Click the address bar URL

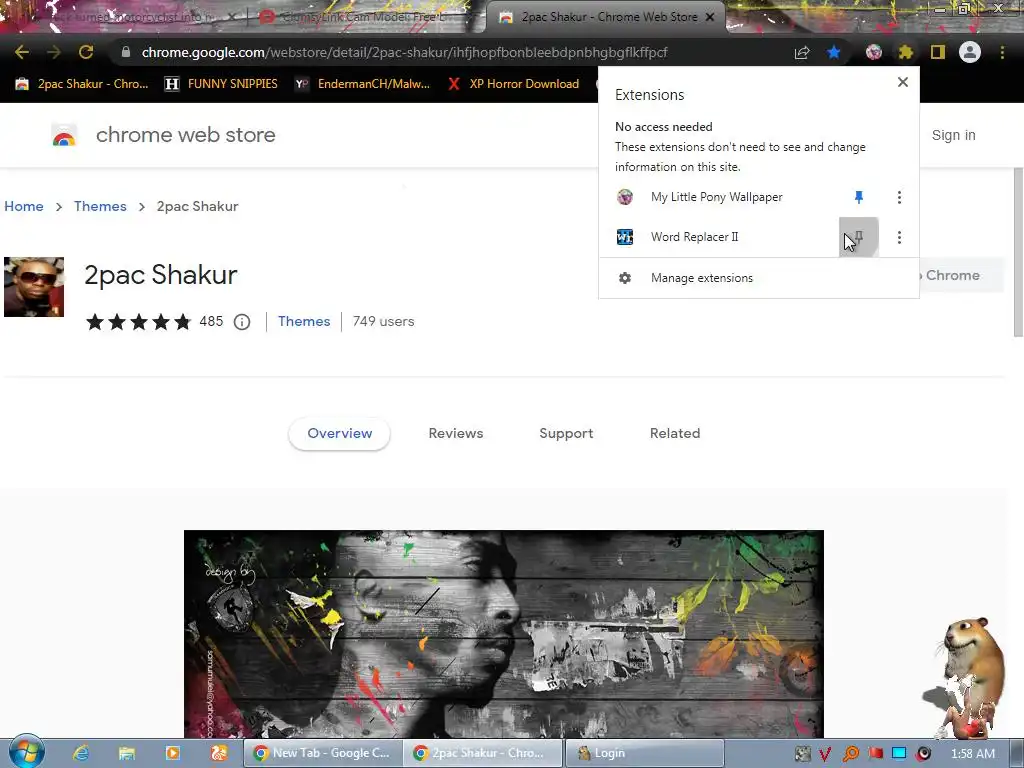pos(404,52)
